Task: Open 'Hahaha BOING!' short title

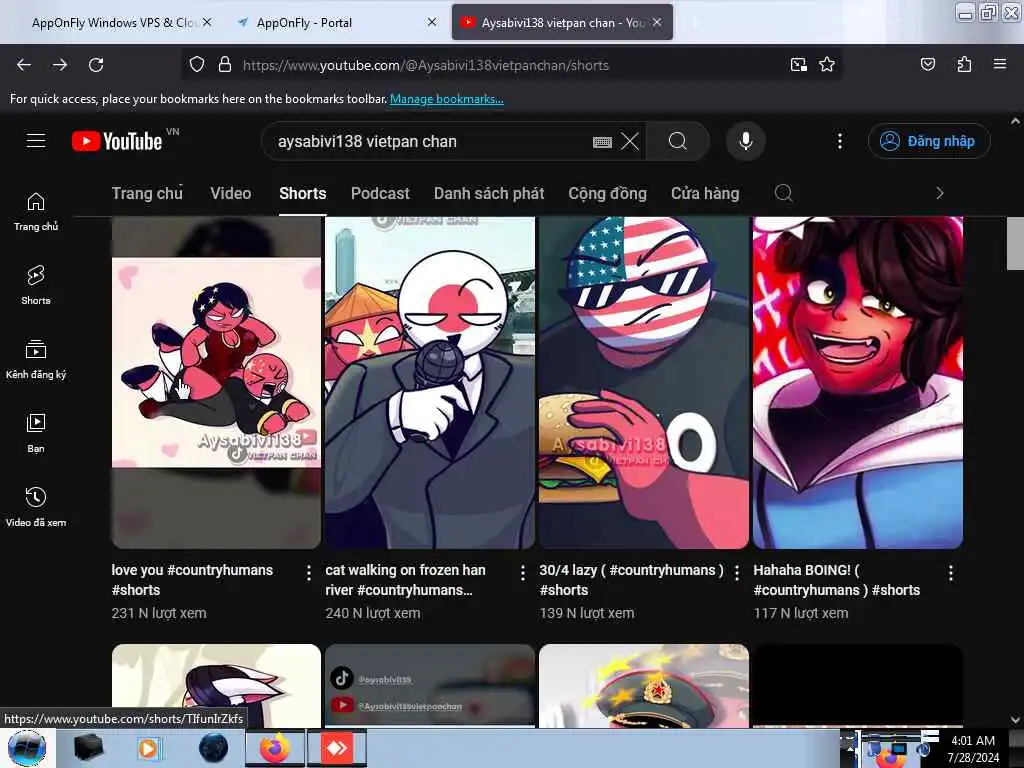Action: click(836, 580)
